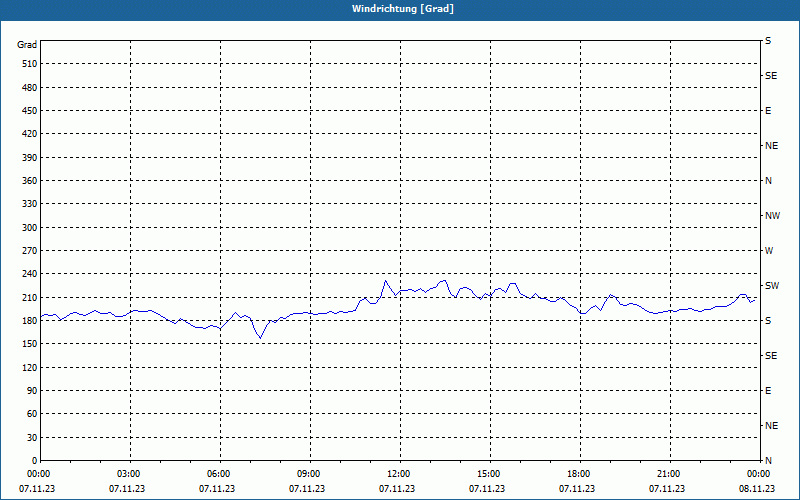Select the y-axis value '150'
This screenshot has height=500, width=800.
click(x=30, y=343)
